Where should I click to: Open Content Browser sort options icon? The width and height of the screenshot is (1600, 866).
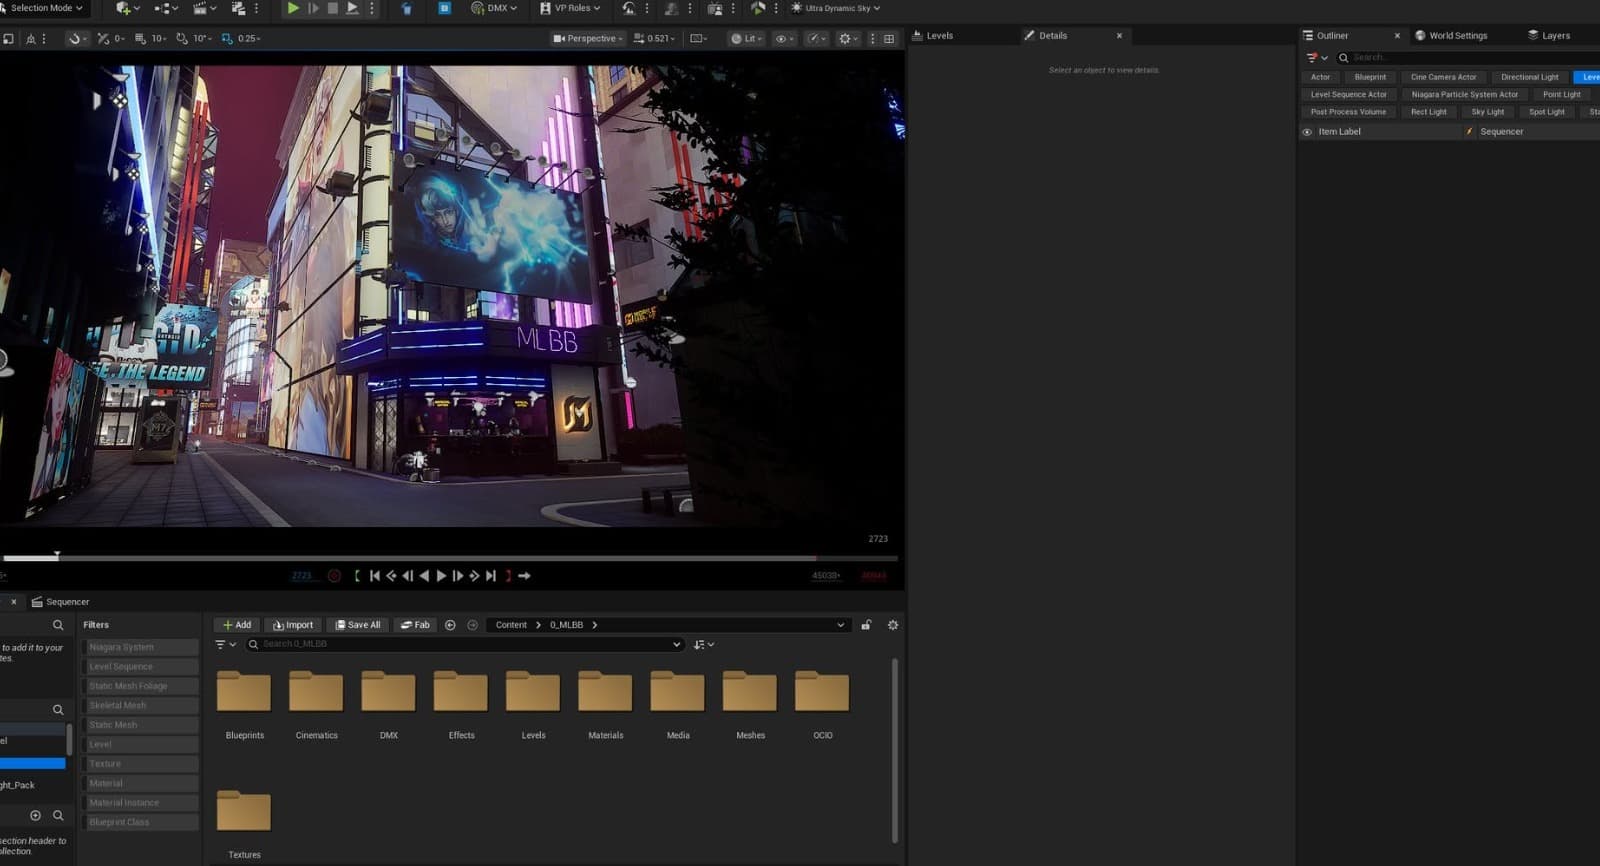coord(703,645)
